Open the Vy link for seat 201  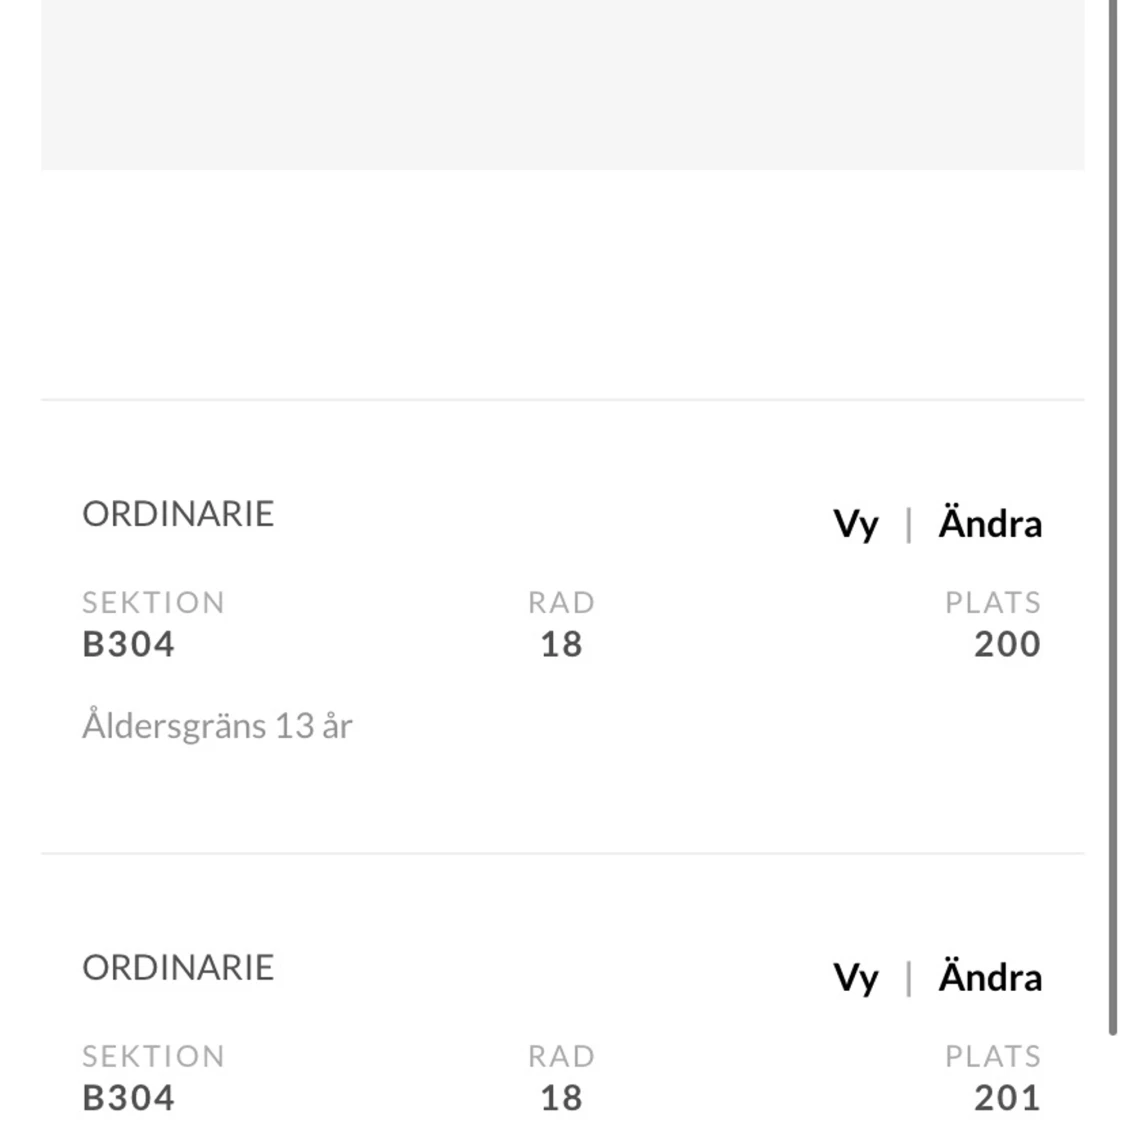(855, 978)
